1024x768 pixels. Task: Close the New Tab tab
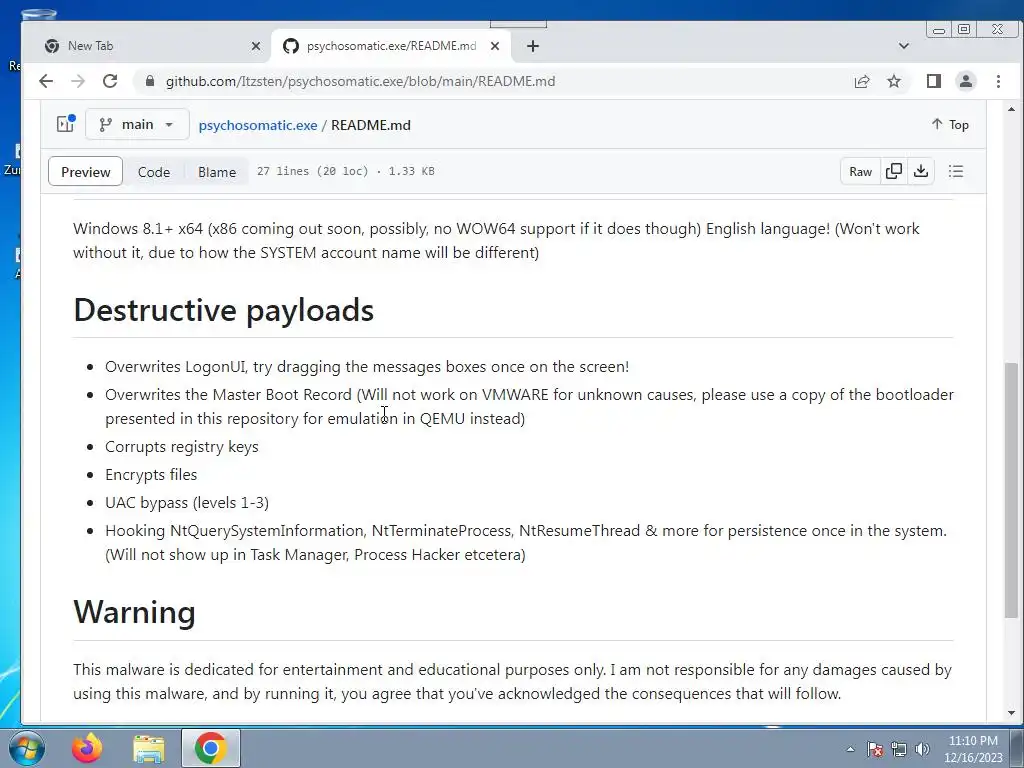point(255,46)
